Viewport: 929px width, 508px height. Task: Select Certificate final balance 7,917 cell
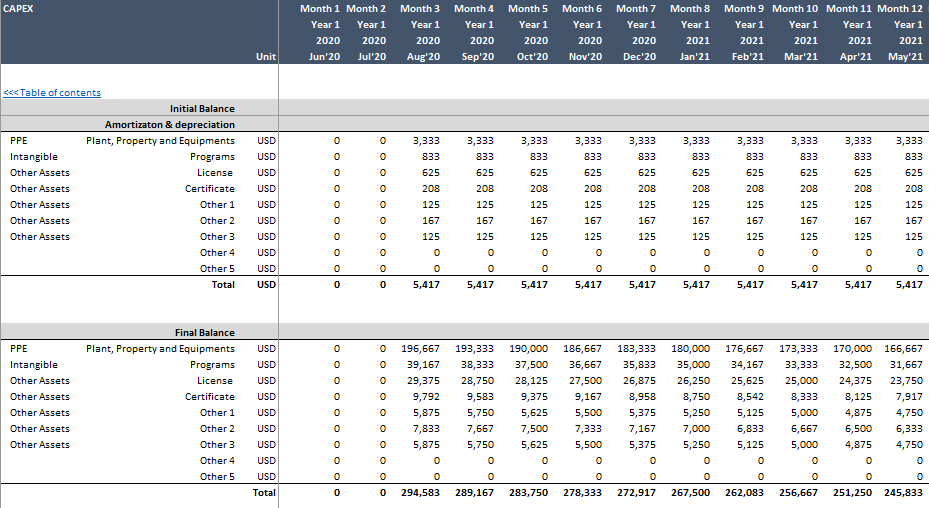pos(909,397)
